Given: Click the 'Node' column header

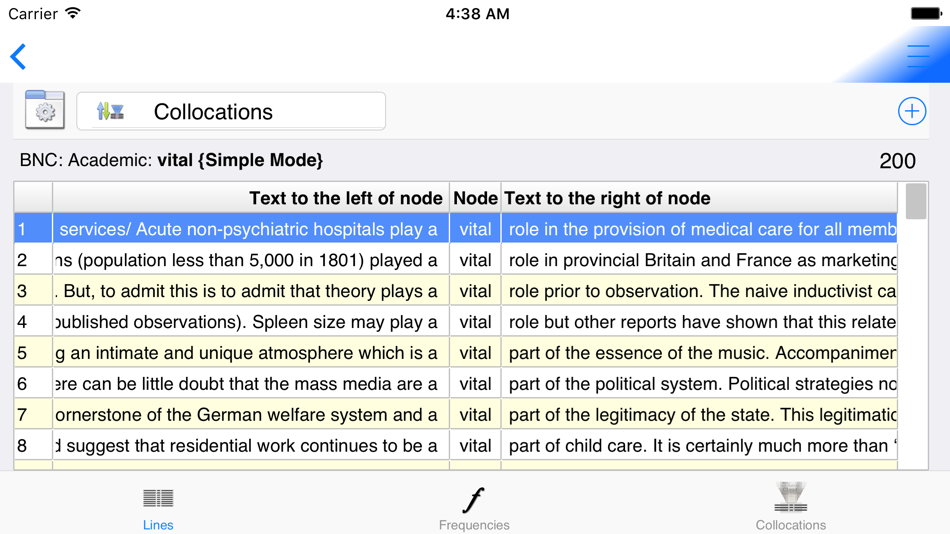Looking at the screenshot, I should click(475, 198).
